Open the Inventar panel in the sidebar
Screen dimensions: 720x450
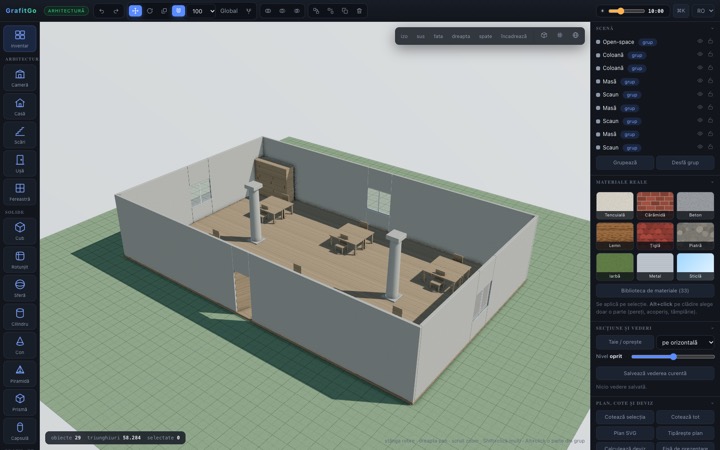pos(20,39)
